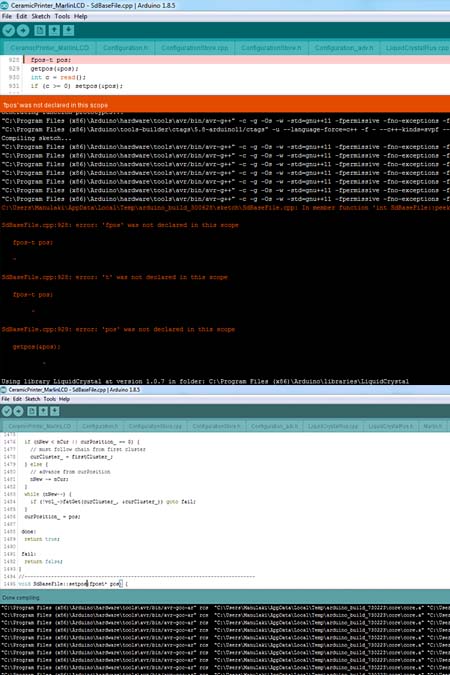
Task: Click console error "'pos' was not declared in this scope"
Action: (118, 329)
